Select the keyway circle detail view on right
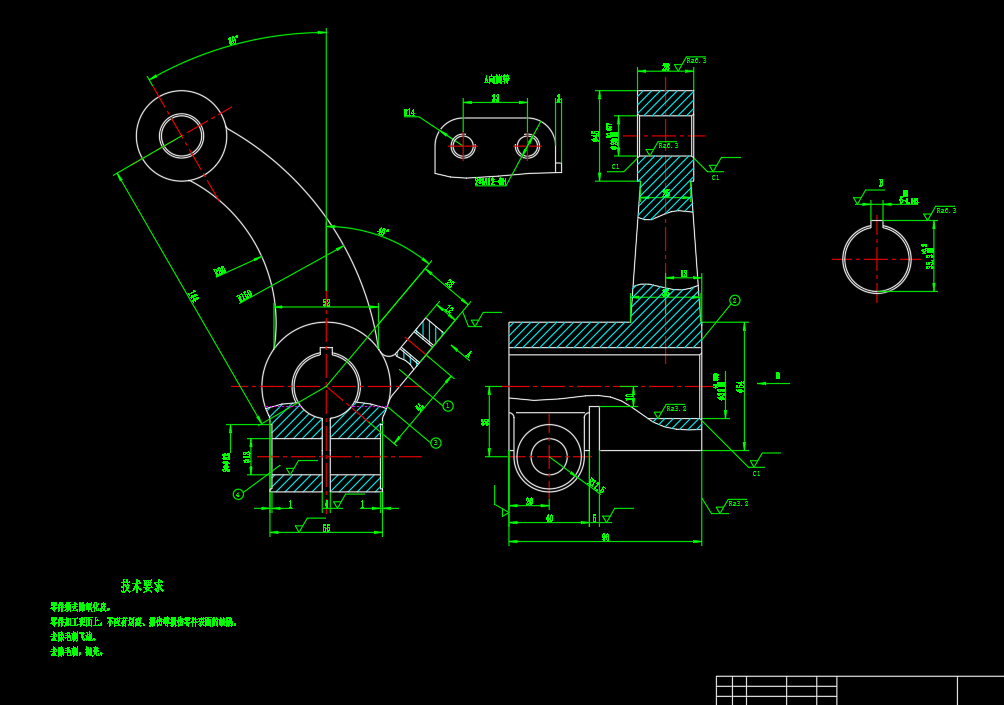This screenshot has width=1004, height=705. pyautogui.click(x=877, y=259)
